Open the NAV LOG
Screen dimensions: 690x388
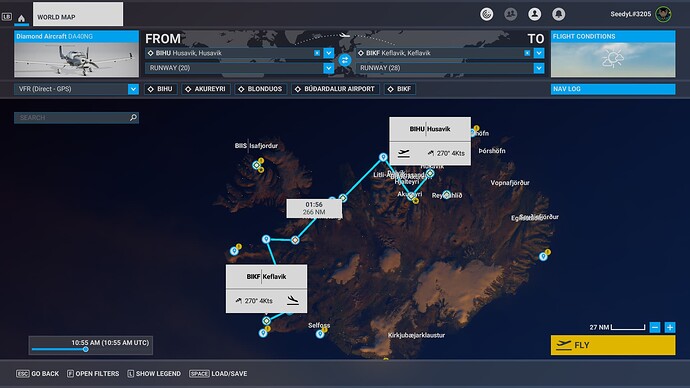613,89
